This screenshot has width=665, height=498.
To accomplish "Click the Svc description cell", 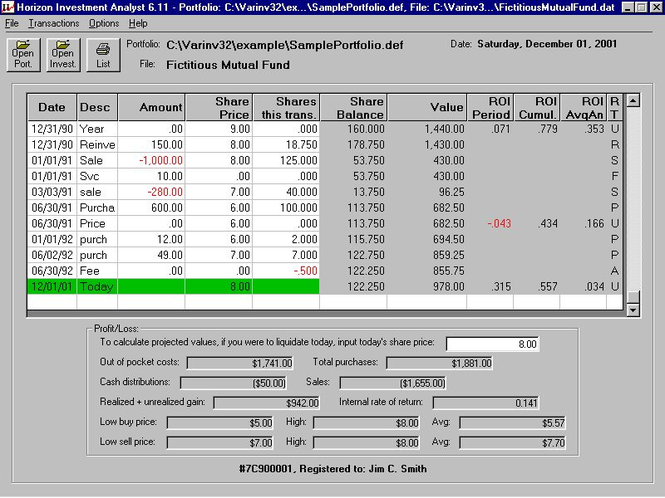I will (x=97, y=176).
